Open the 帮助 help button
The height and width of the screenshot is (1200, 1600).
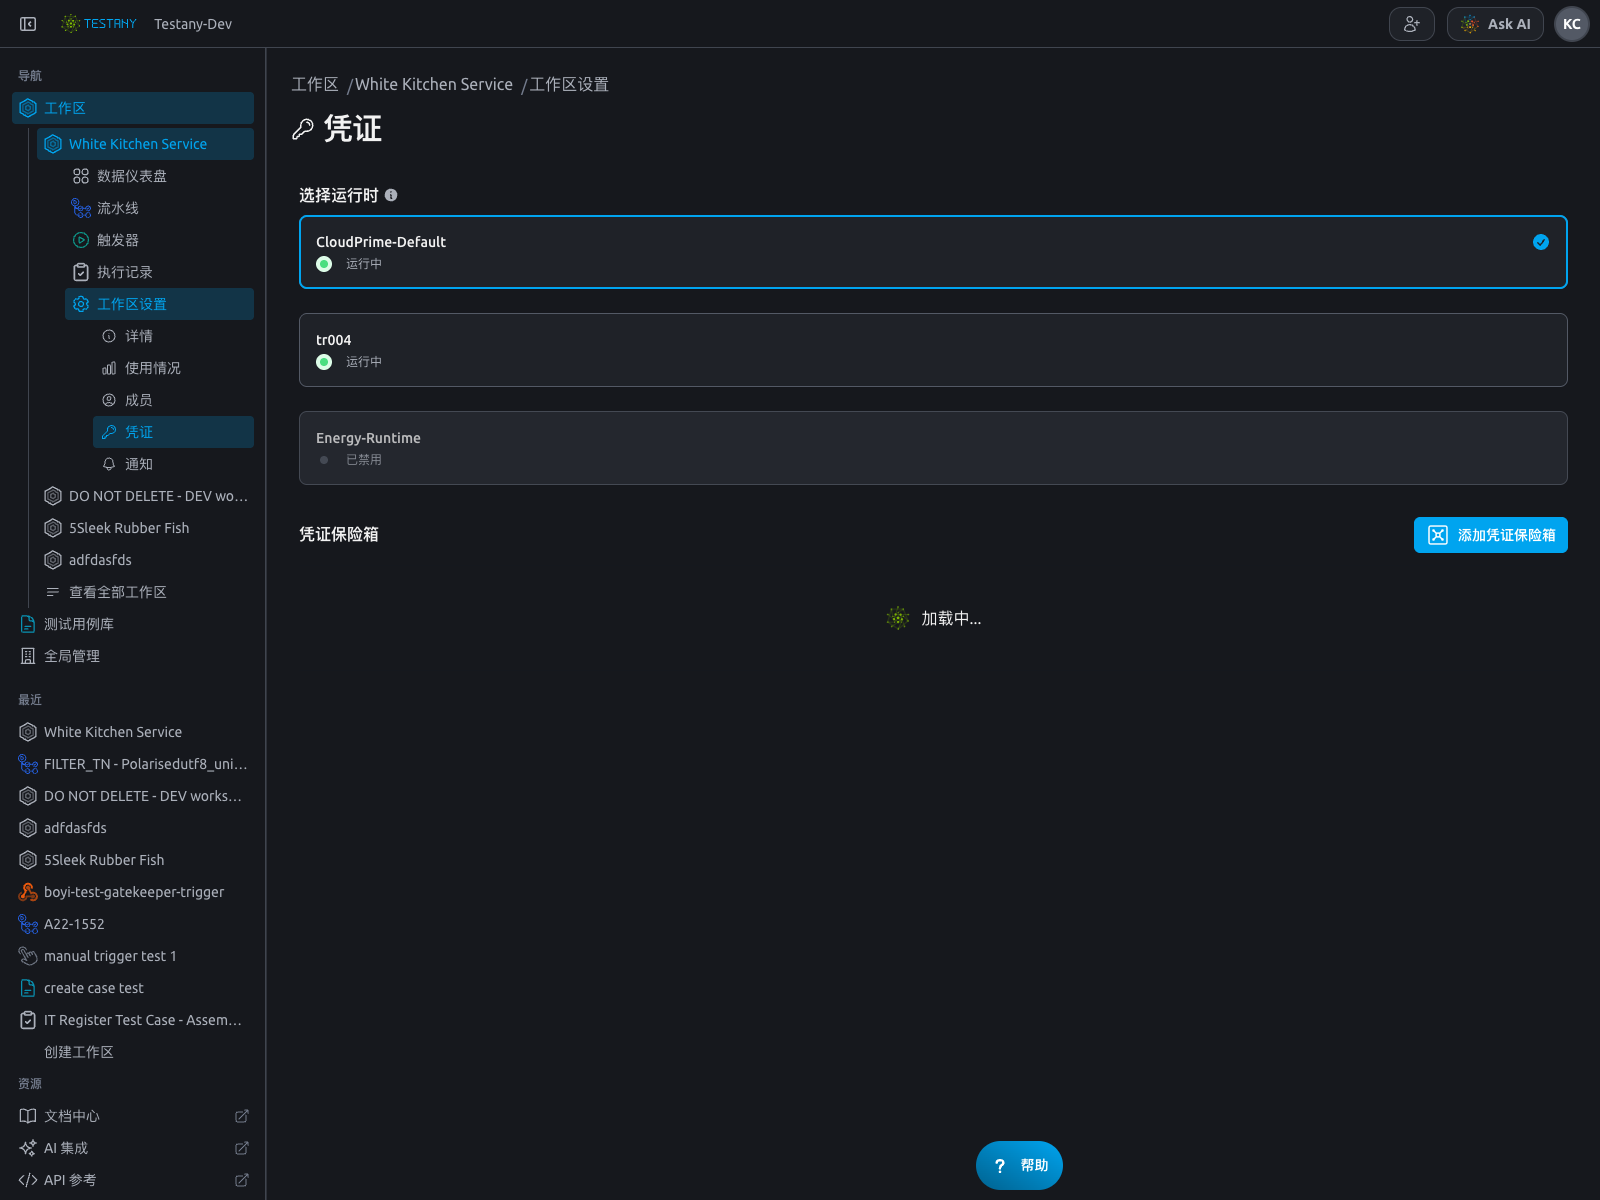point(1019,1165)
